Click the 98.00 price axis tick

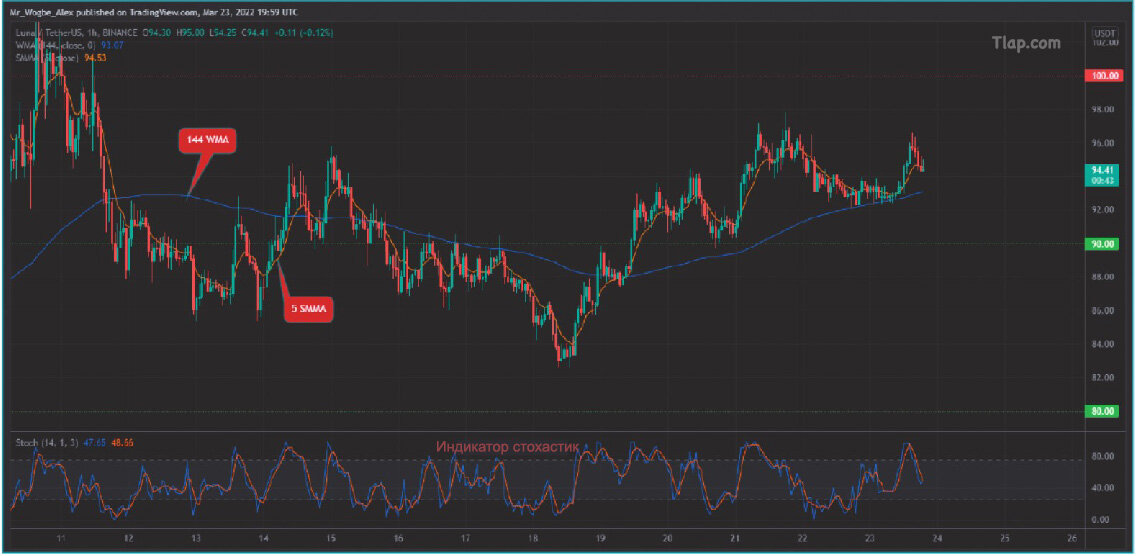point(1103,109)
